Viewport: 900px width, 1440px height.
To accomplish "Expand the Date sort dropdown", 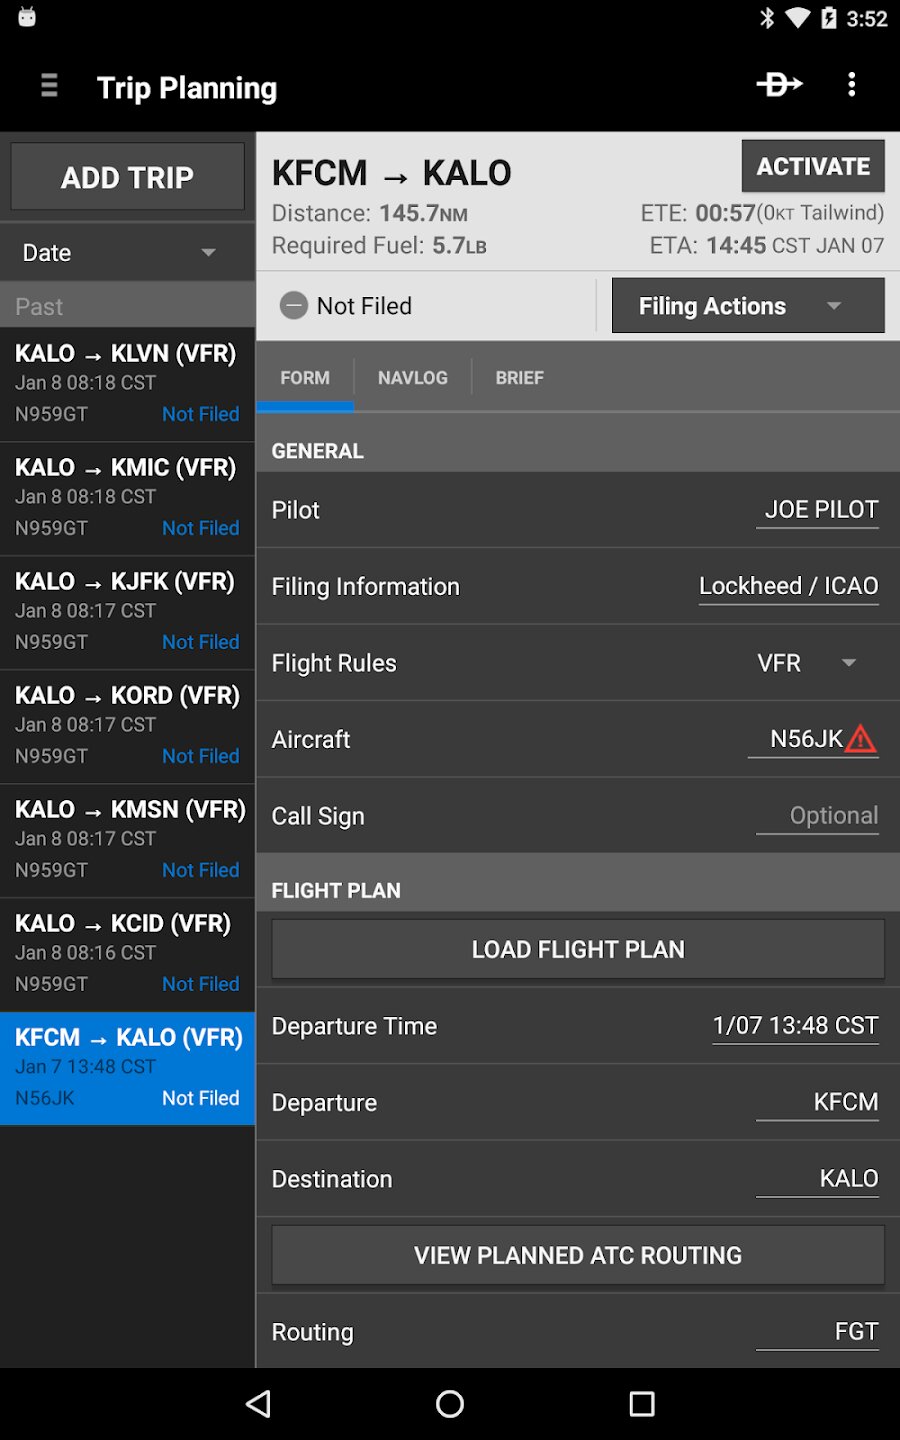I will pyautogui.click(x=128, y=252).
